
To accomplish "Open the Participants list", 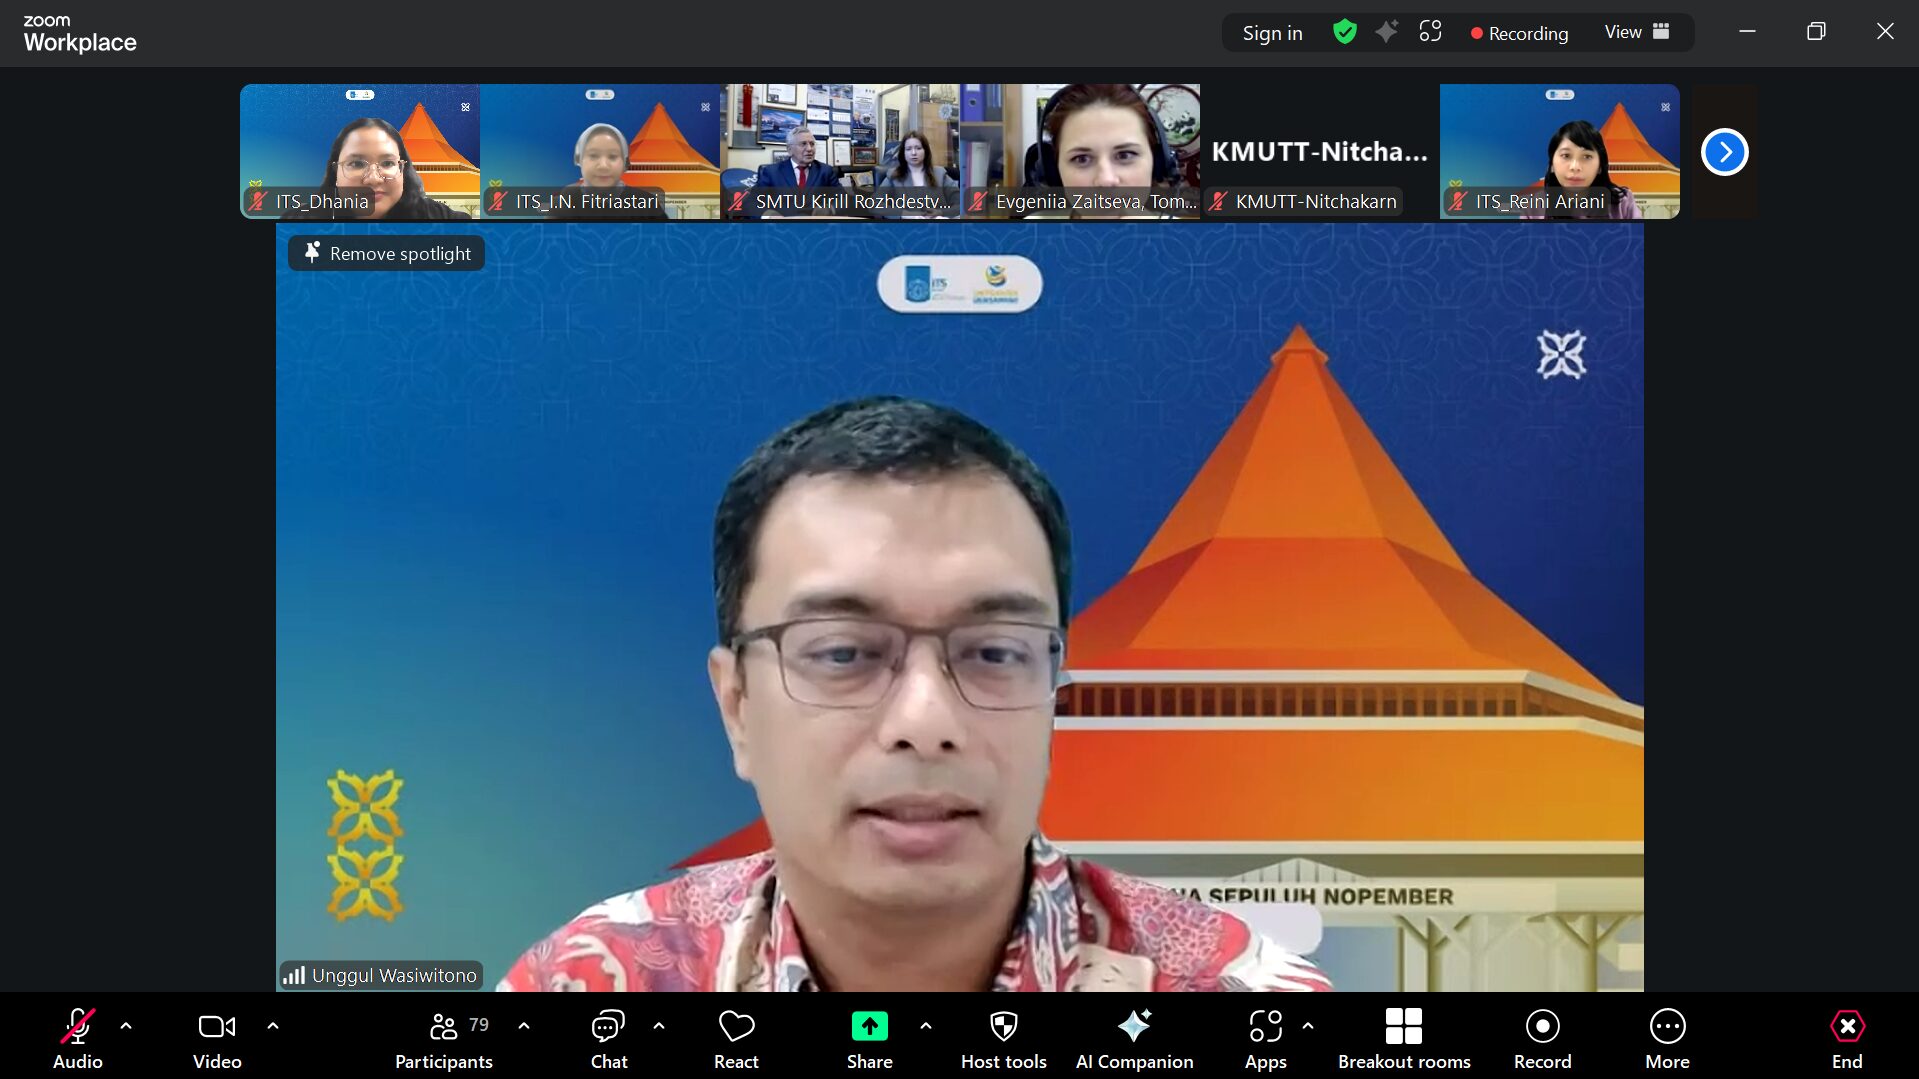I will pos(444,1038).
